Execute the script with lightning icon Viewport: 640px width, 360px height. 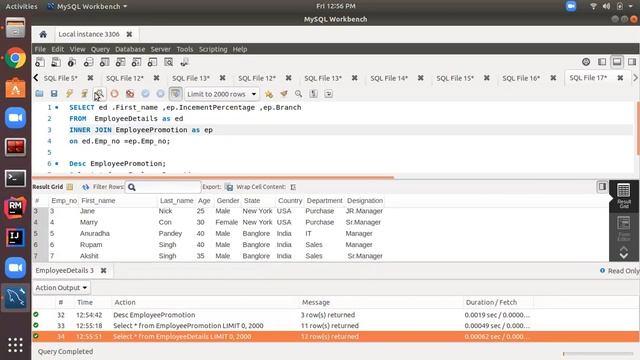click(x=69, y=93)
